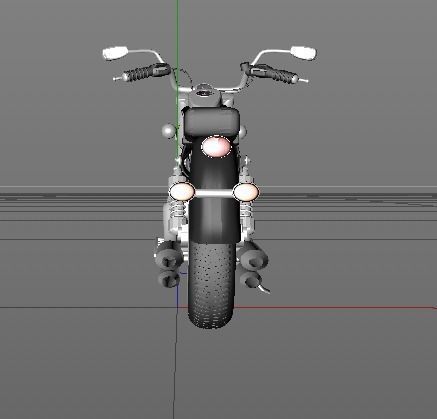The width and height of the screenshot is (437, 419).
Task: Select the motorcycle's right rear-view mirror
Action: pyautogui.click(x=303, y=53)
